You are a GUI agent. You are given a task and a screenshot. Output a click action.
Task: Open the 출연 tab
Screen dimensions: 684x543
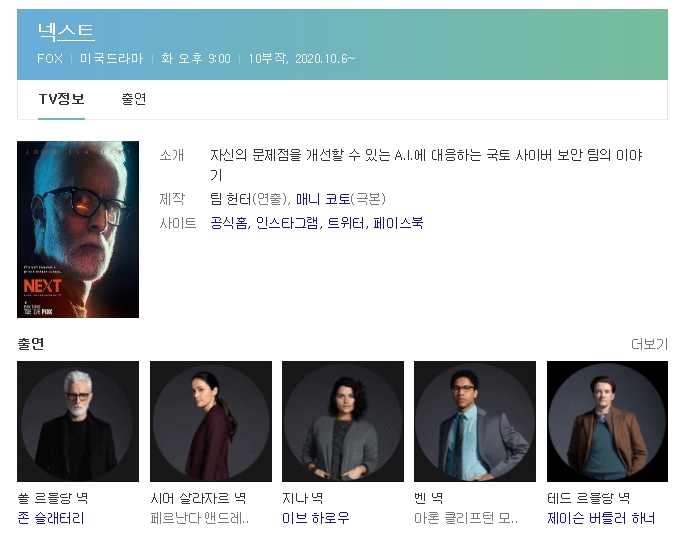click(134, 99)
